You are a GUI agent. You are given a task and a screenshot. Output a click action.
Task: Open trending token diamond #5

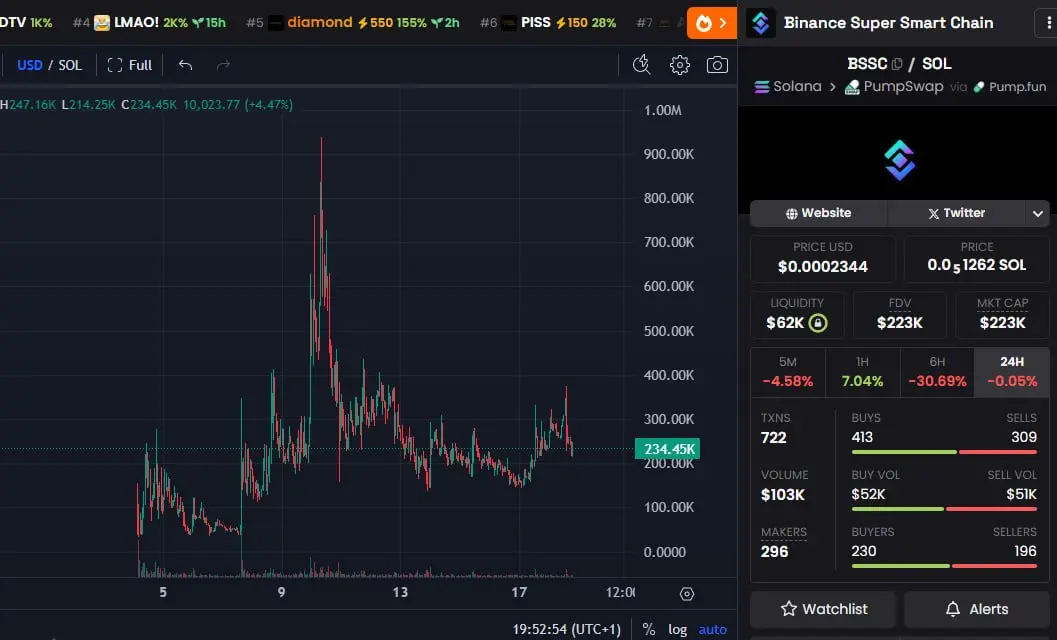click(353, 23)
